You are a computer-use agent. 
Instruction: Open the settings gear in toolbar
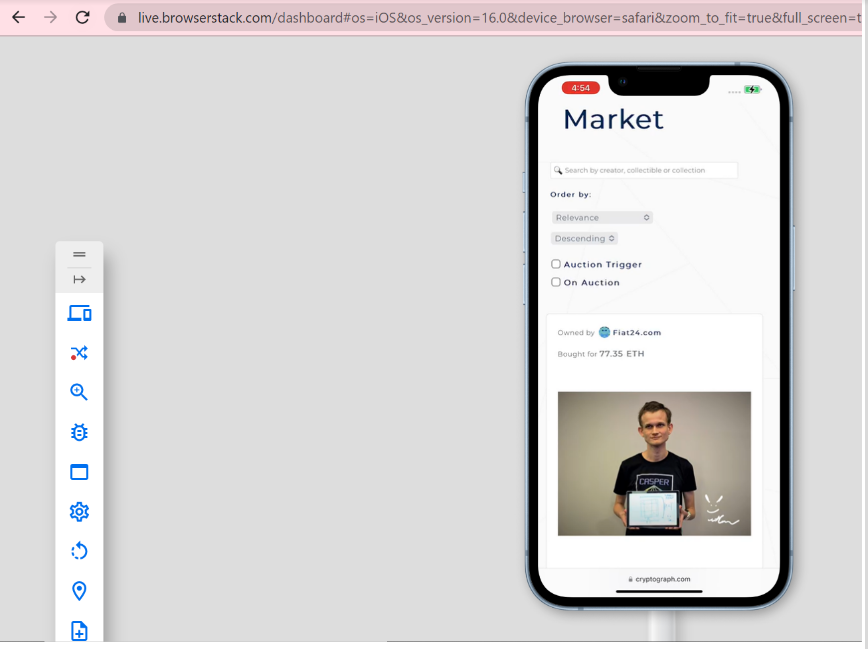tap(79, 512)
